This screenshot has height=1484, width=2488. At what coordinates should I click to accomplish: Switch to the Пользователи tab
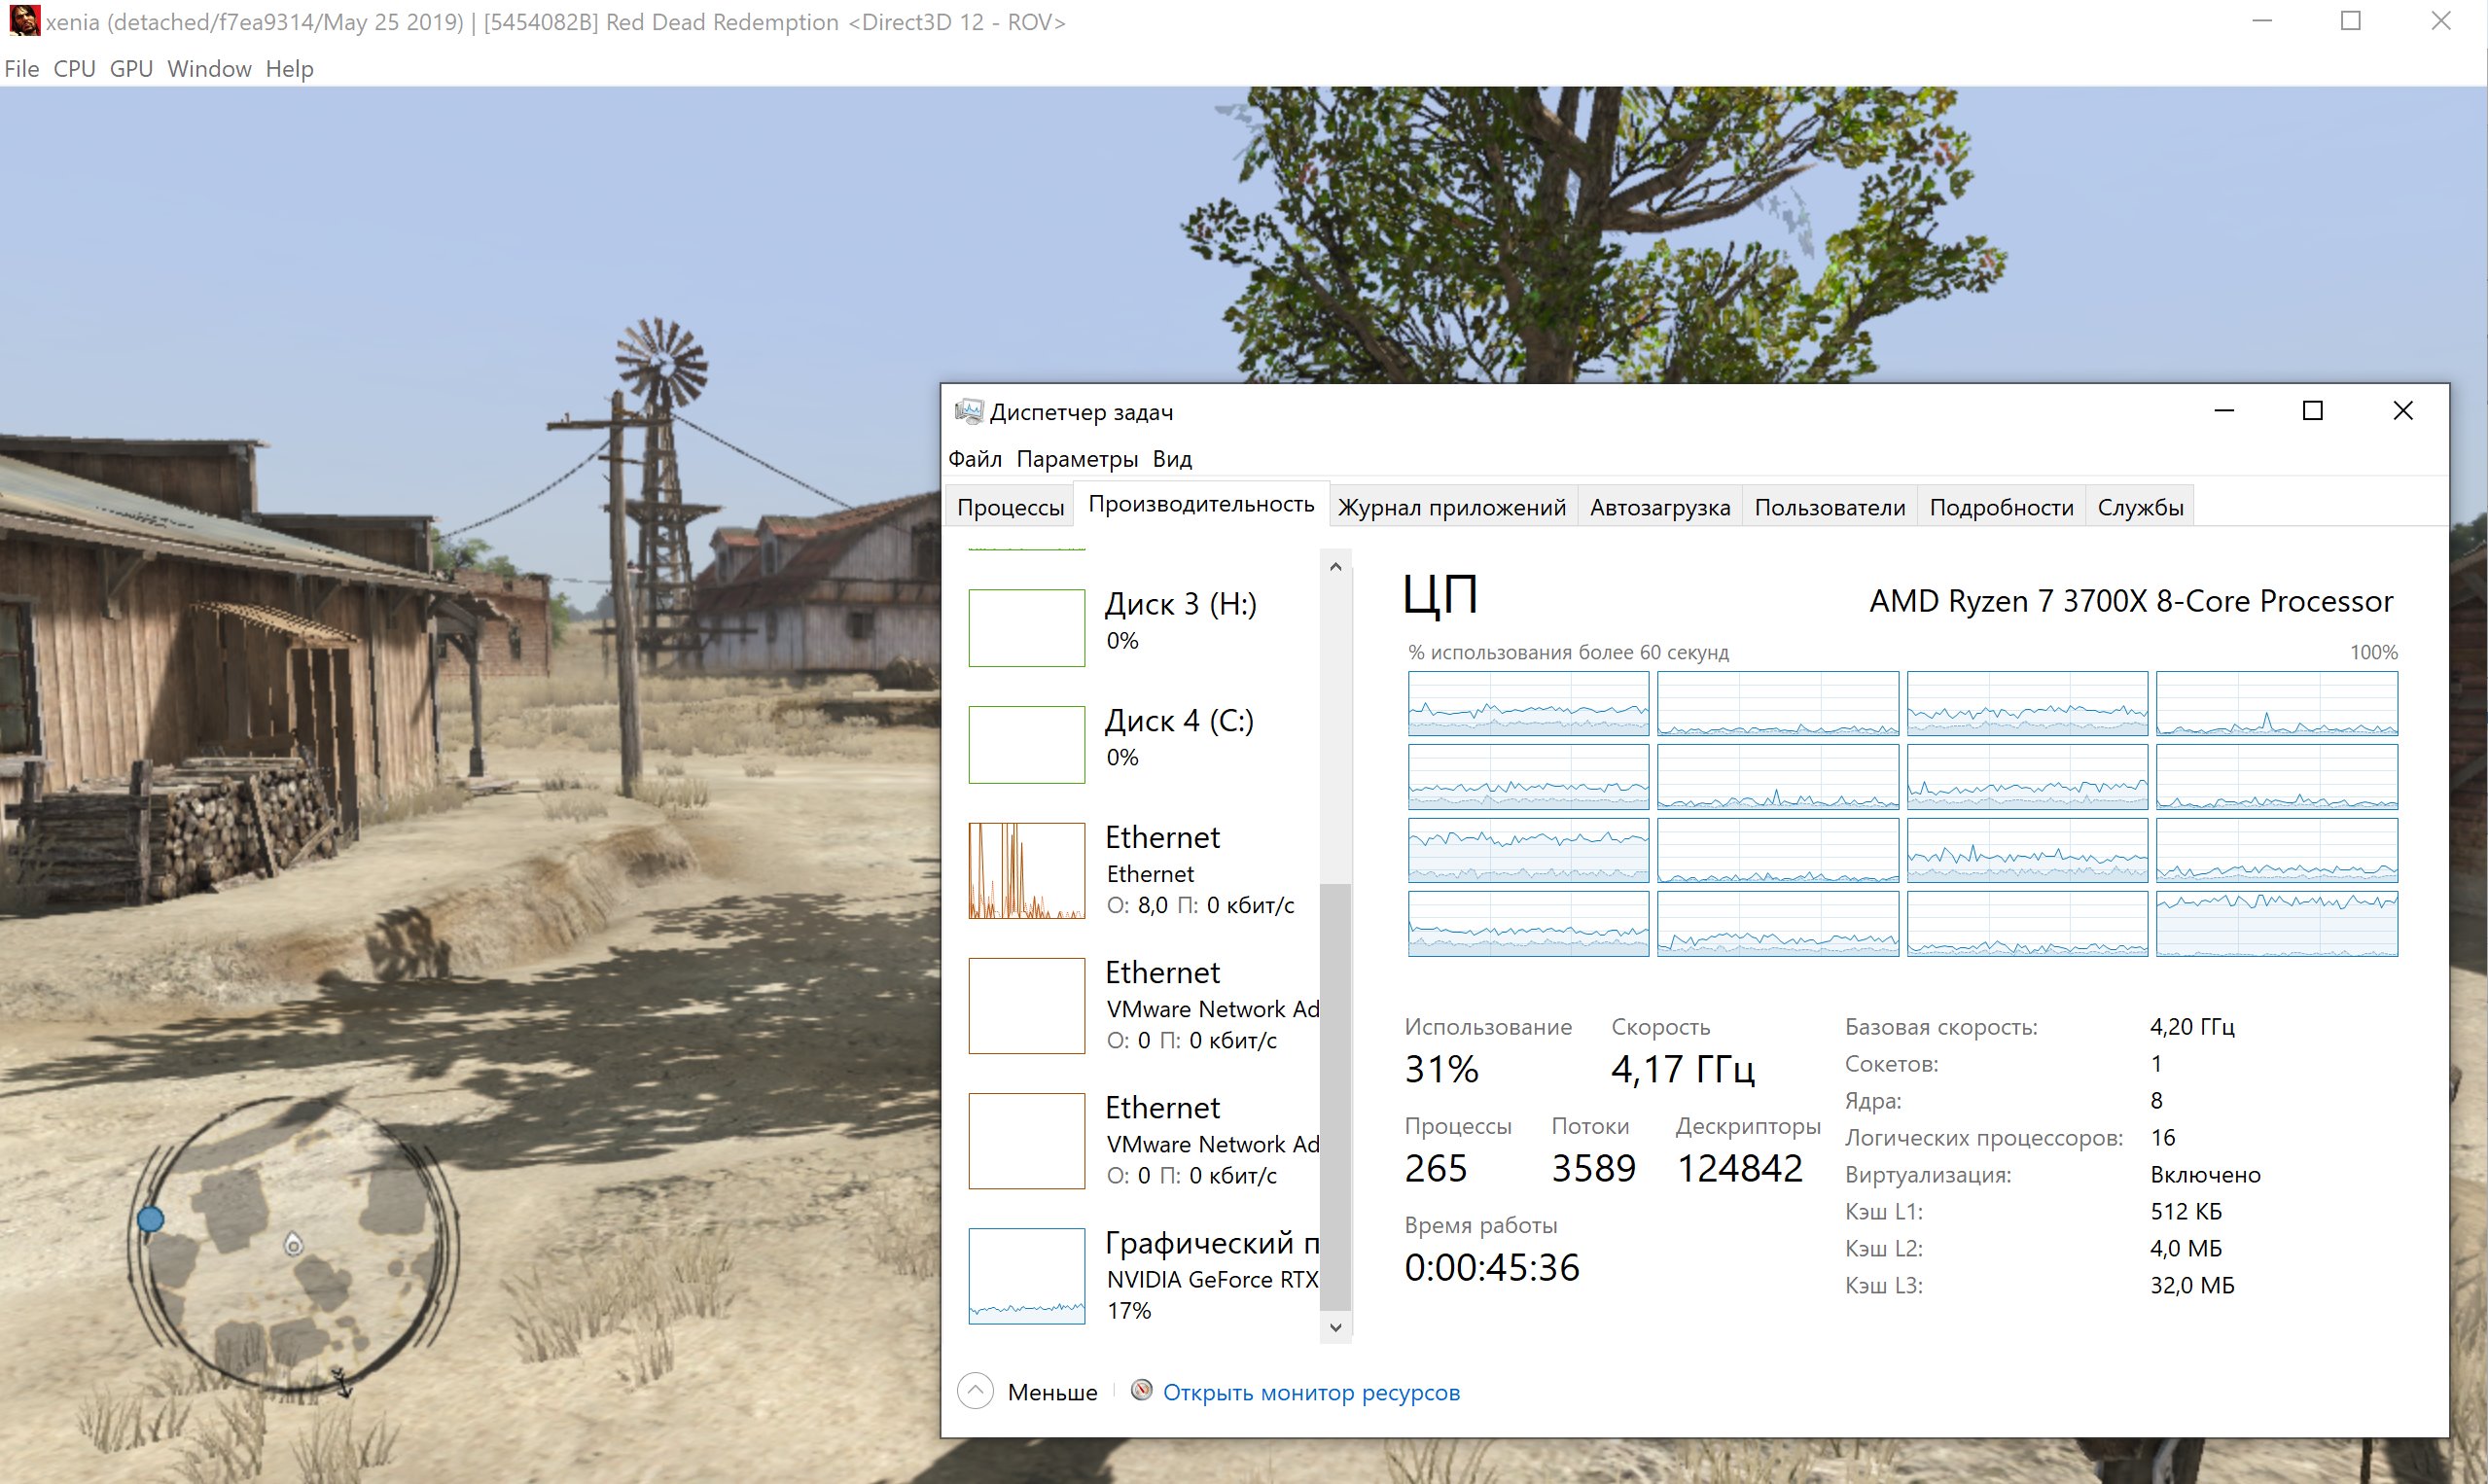pos(1830,507)
